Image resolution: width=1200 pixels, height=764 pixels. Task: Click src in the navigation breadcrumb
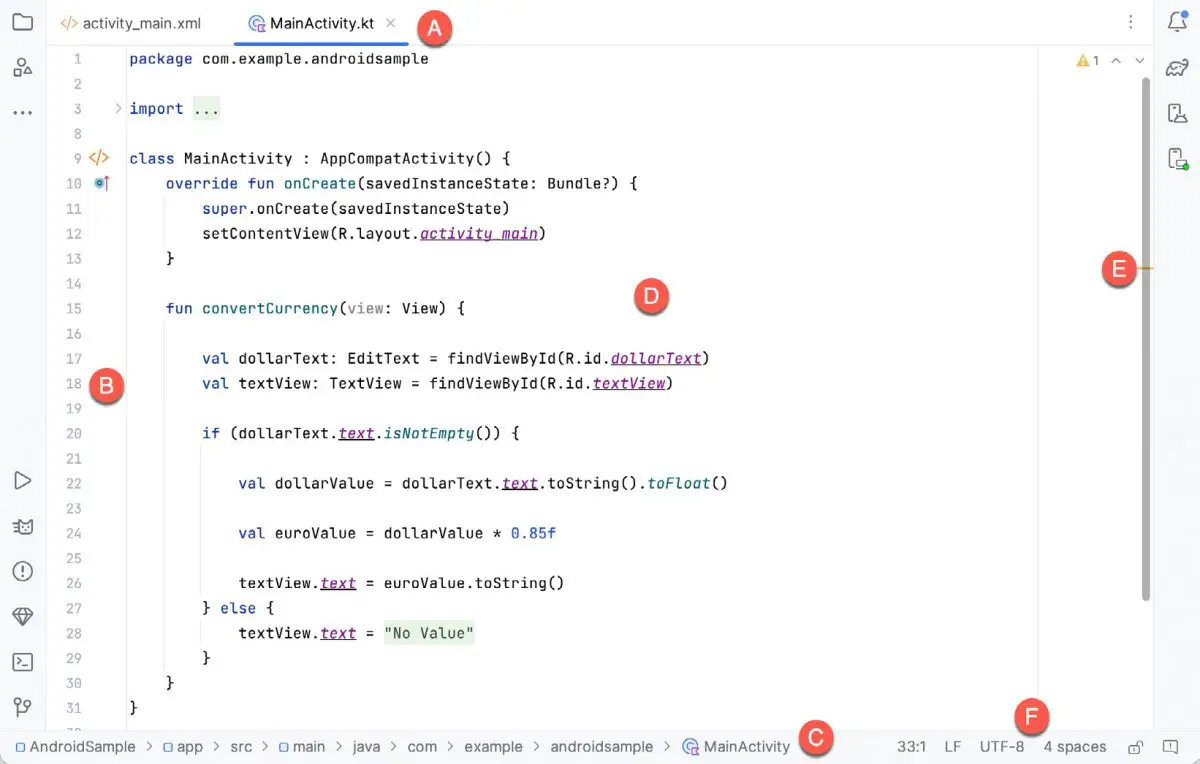coord(241,747)
